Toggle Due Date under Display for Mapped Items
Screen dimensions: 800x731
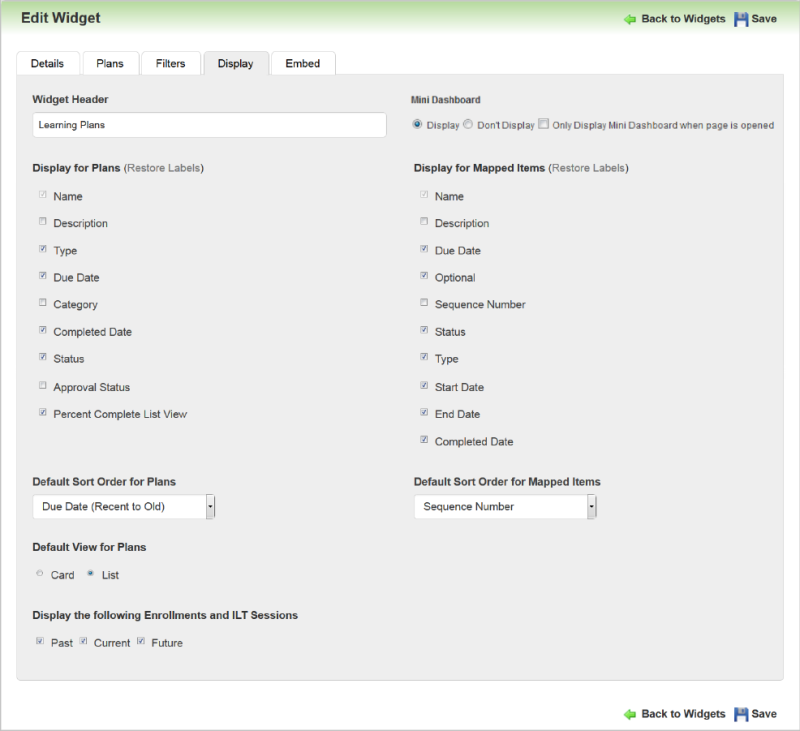pos(424,249)
